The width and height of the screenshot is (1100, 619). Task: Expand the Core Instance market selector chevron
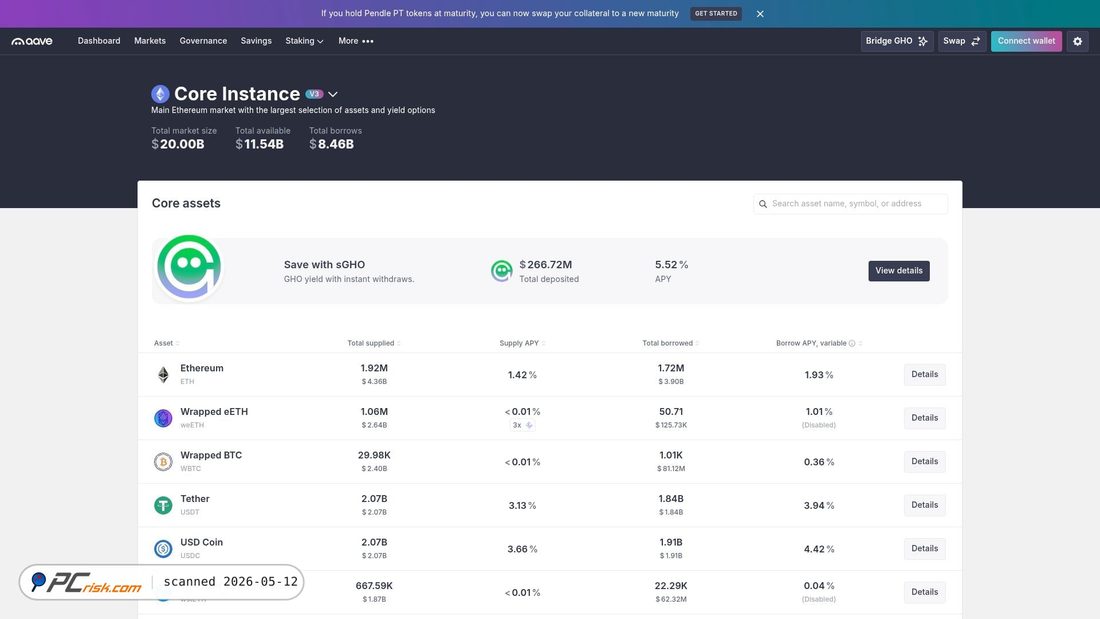(x=333, y=94)
